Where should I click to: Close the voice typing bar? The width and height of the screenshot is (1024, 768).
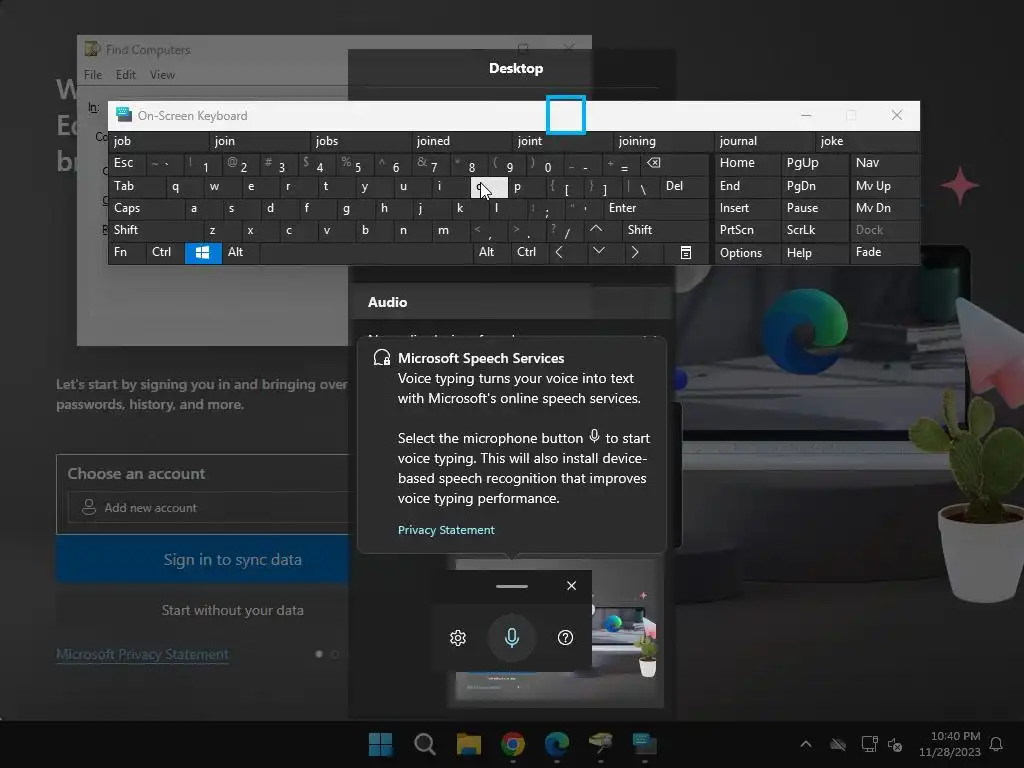571,586
